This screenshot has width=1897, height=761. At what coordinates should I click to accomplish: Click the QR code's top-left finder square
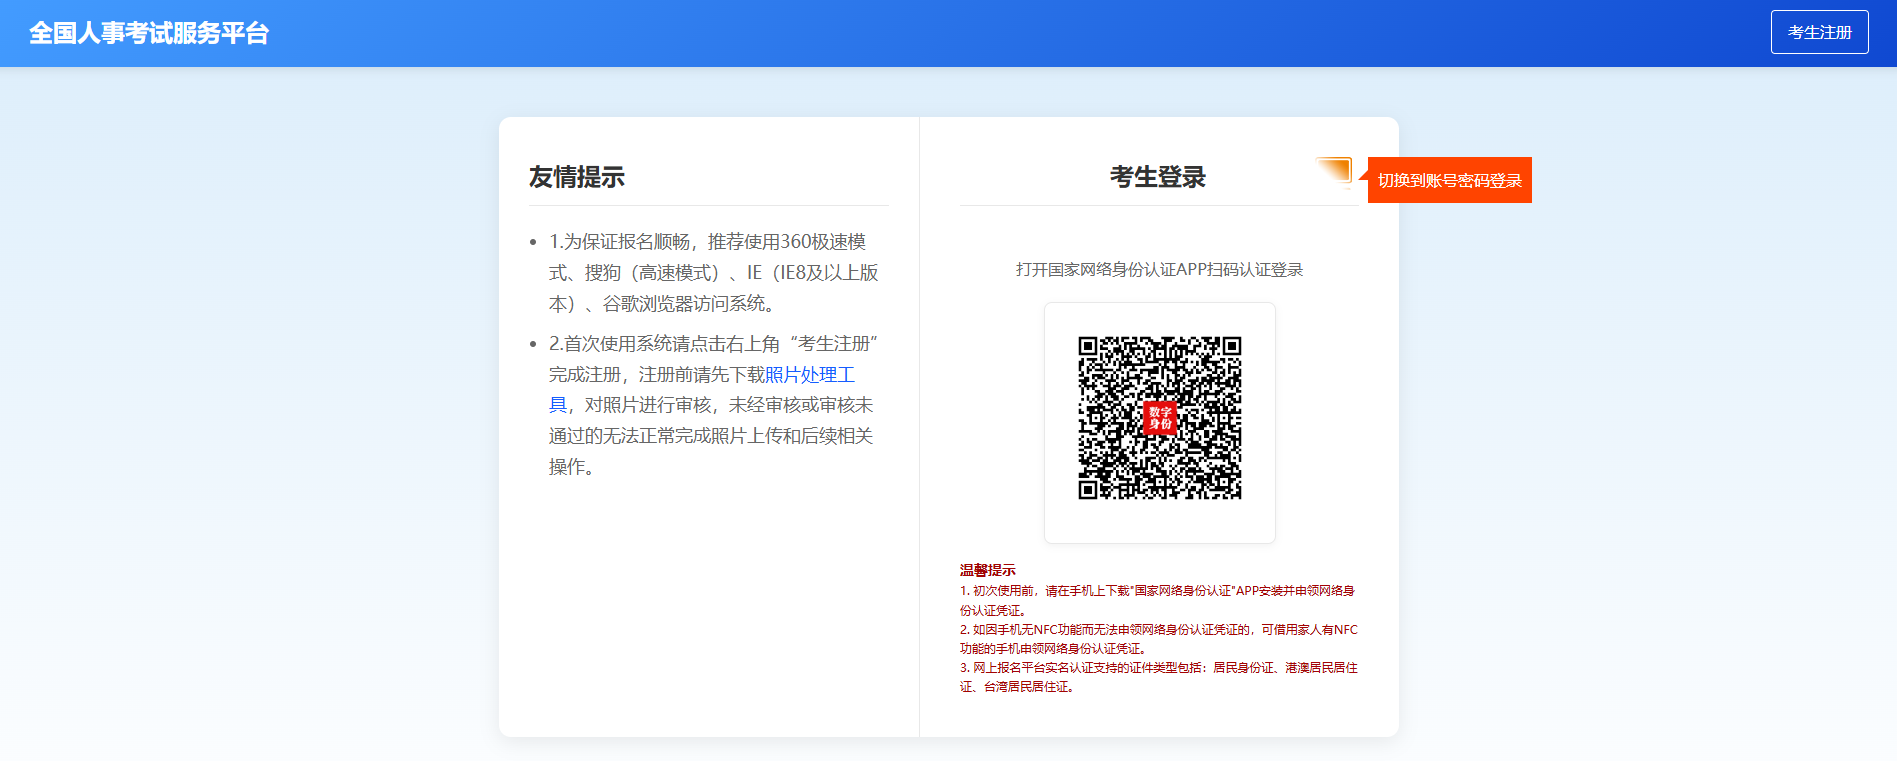tap(1089, 347)
